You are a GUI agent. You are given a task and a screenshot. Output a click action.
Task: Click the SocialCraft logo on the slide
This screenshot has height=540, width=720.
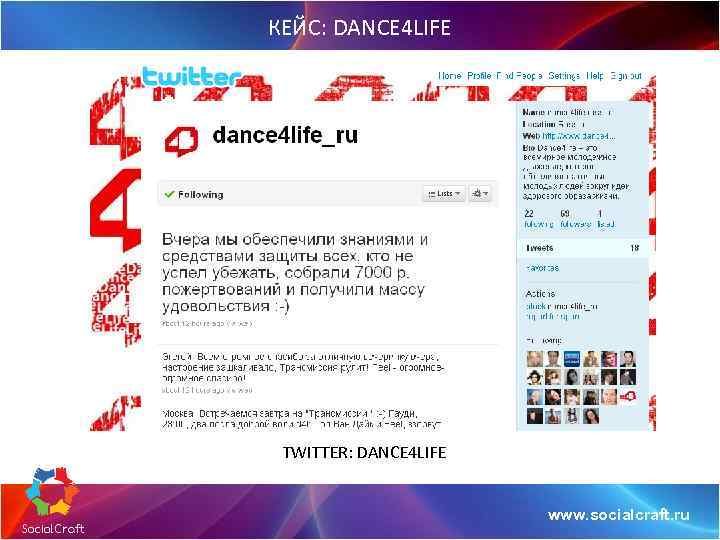[x=52, y=501]
